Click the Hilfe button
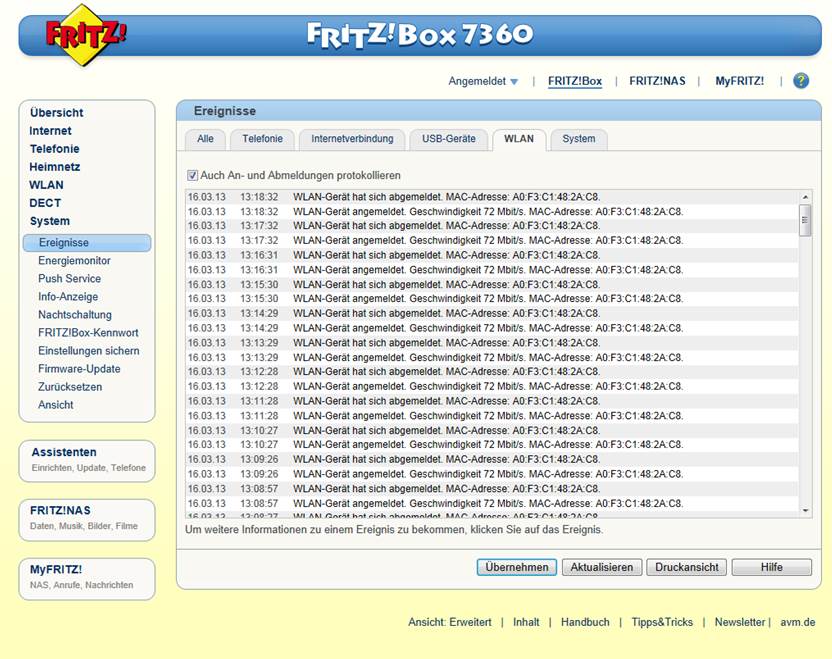This screenshot has height=659, width=832. [772, 567]
